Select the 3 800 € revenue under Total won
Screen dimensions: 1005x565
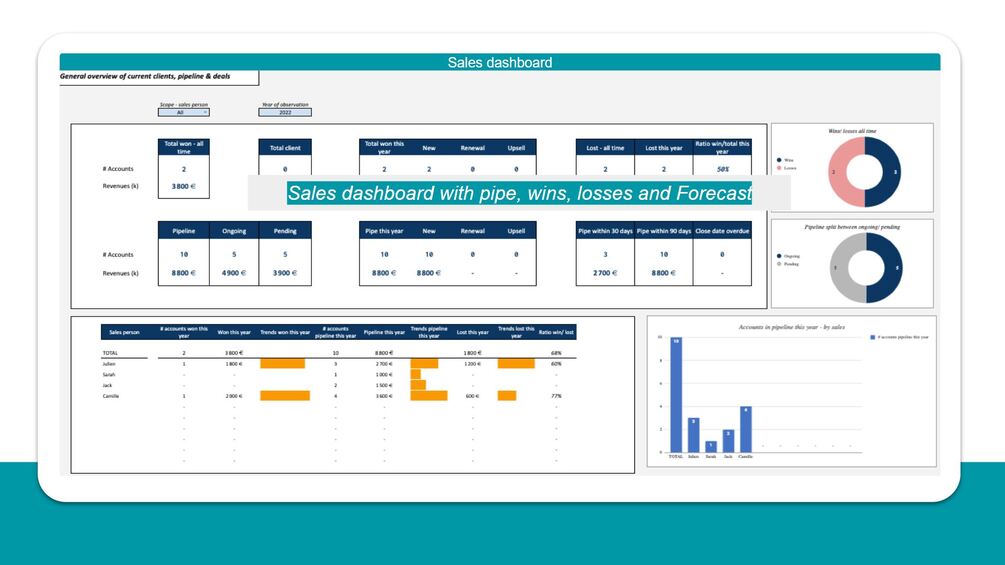[183, 186]
